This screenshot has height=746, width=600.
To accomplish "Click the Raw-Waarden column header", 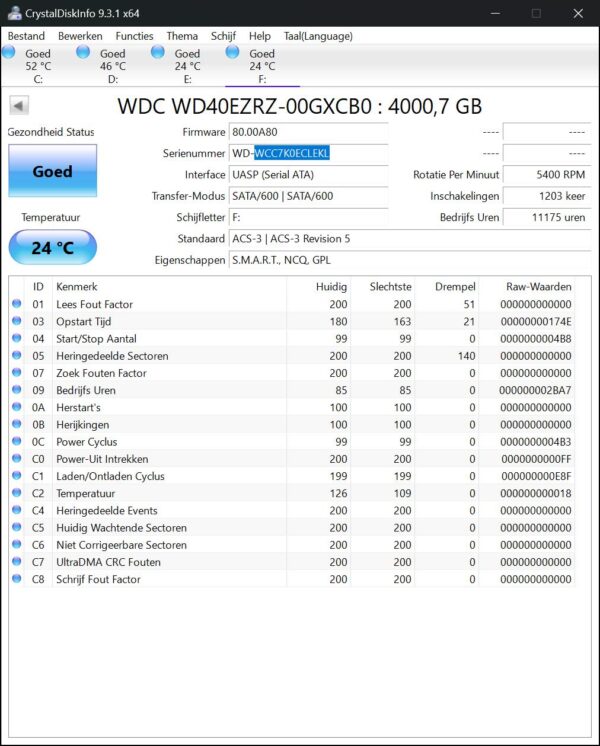I will click(539, 286).
